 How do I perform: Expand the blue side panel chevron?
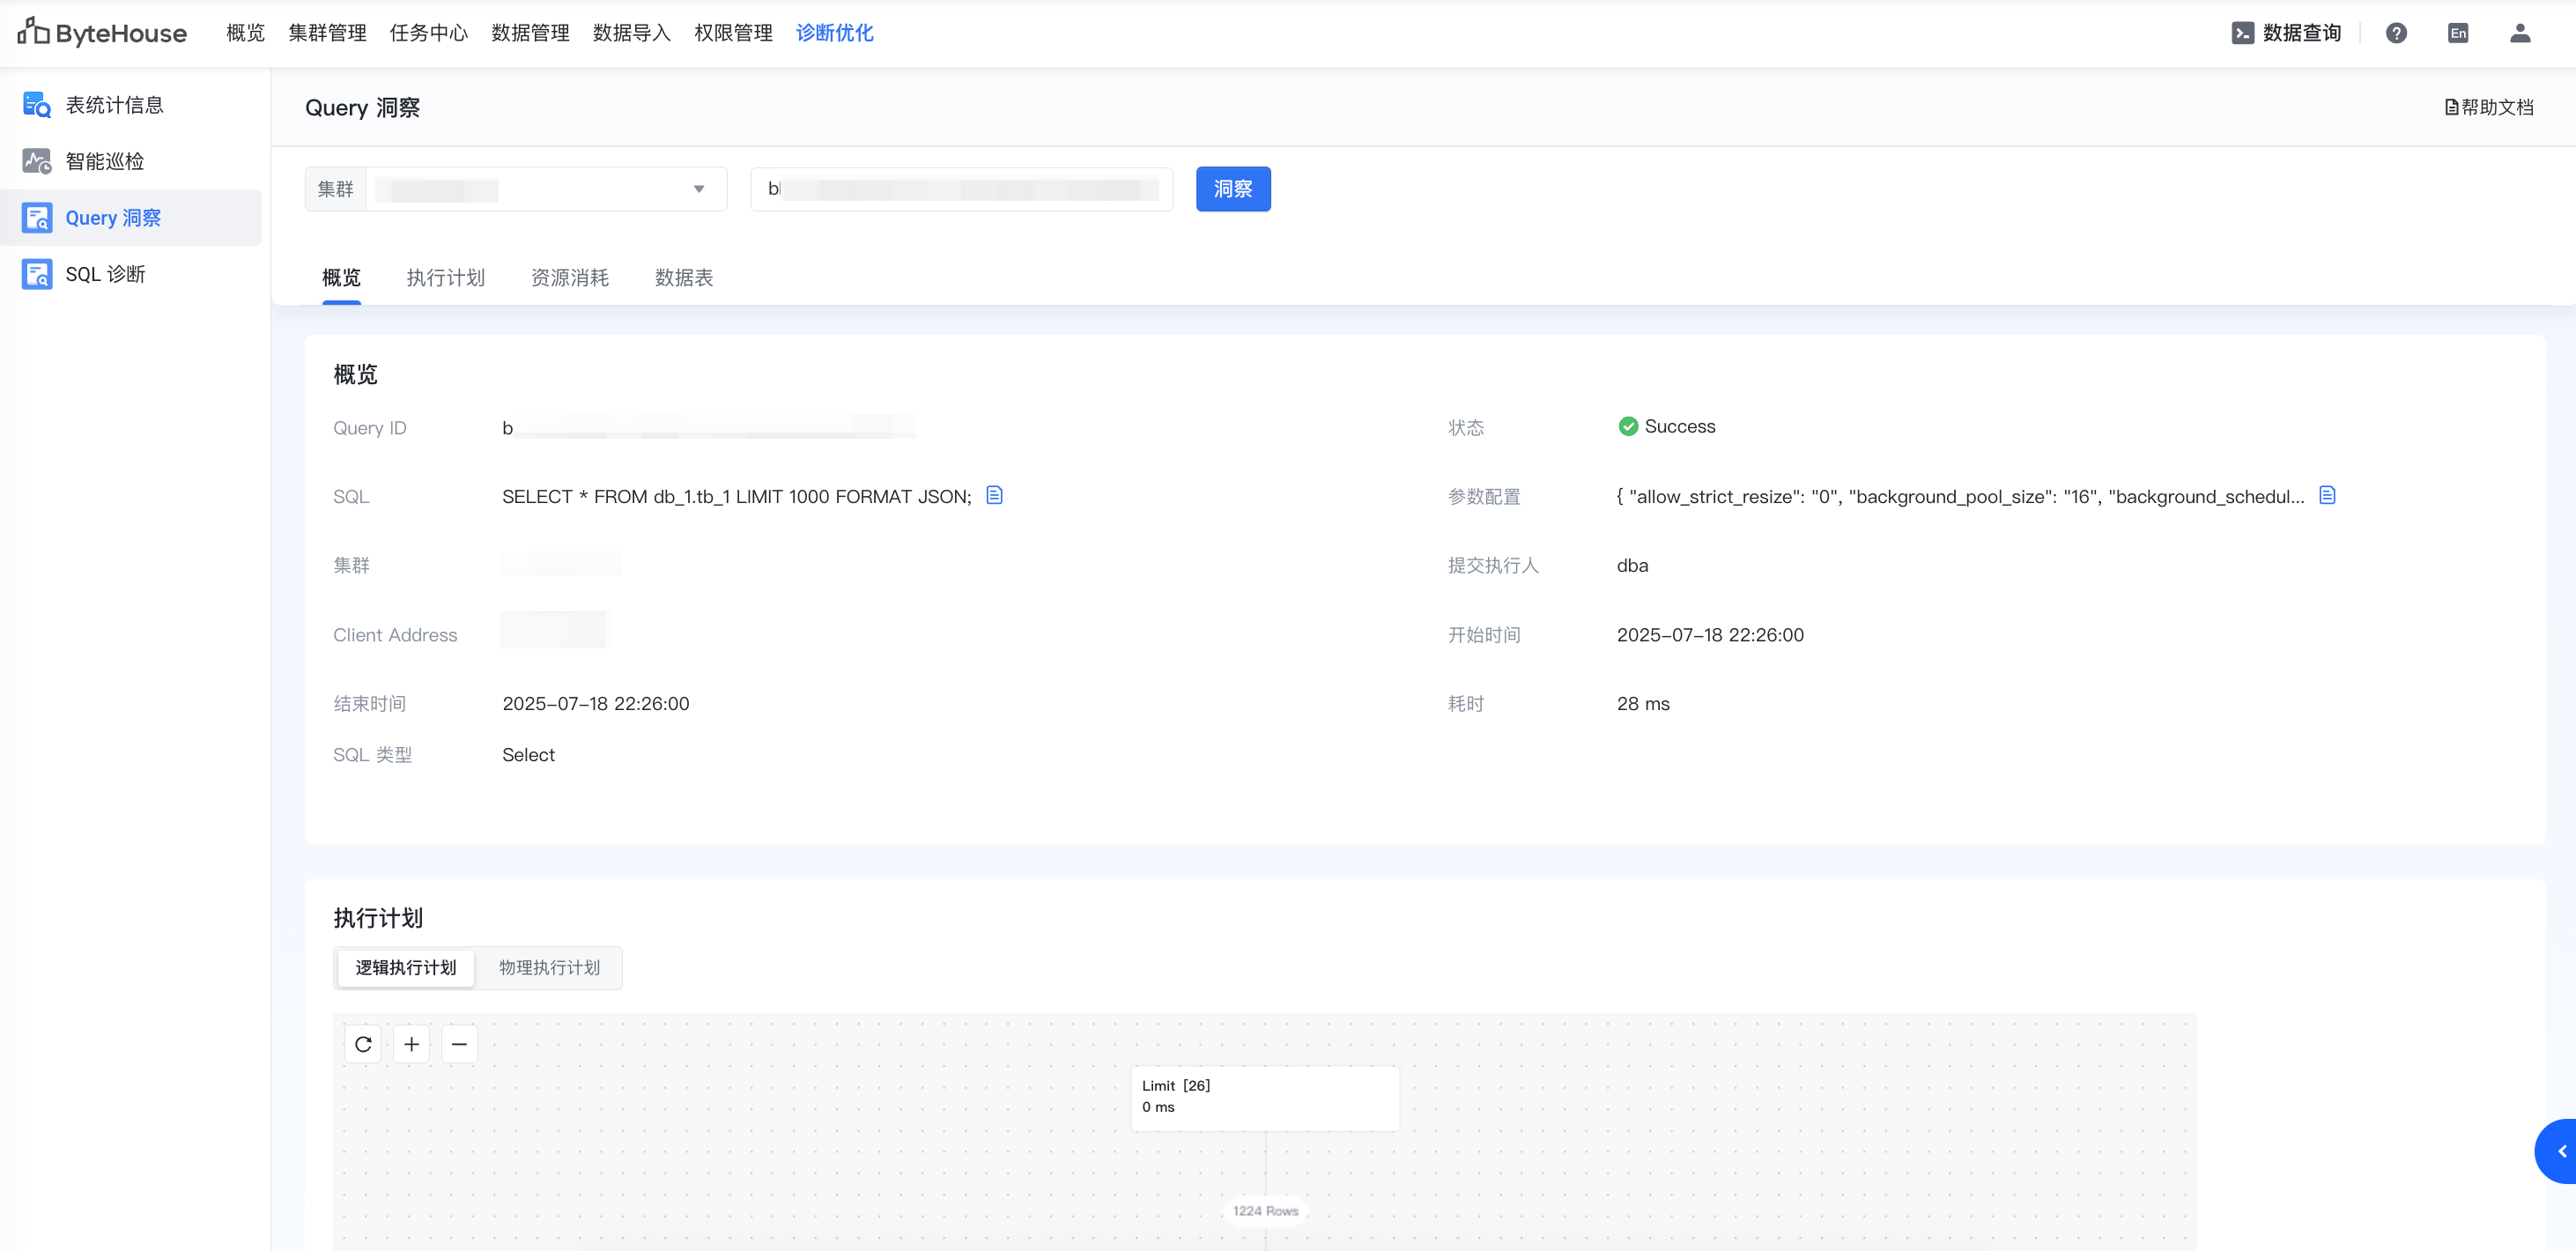2561,1151
